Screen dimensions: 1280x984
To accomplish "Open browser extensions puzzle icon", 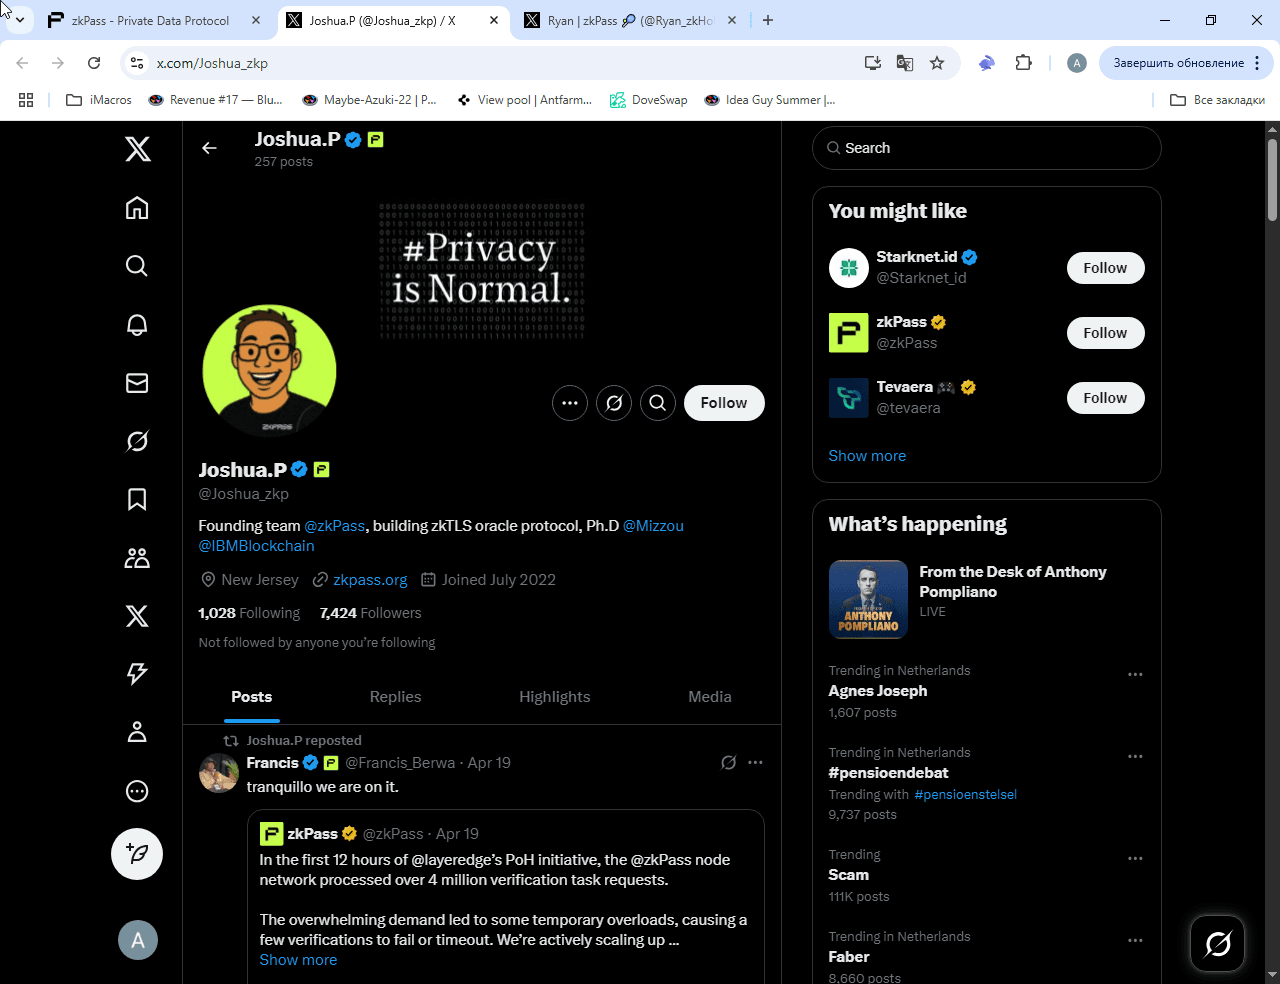I will click(1023, 63).
